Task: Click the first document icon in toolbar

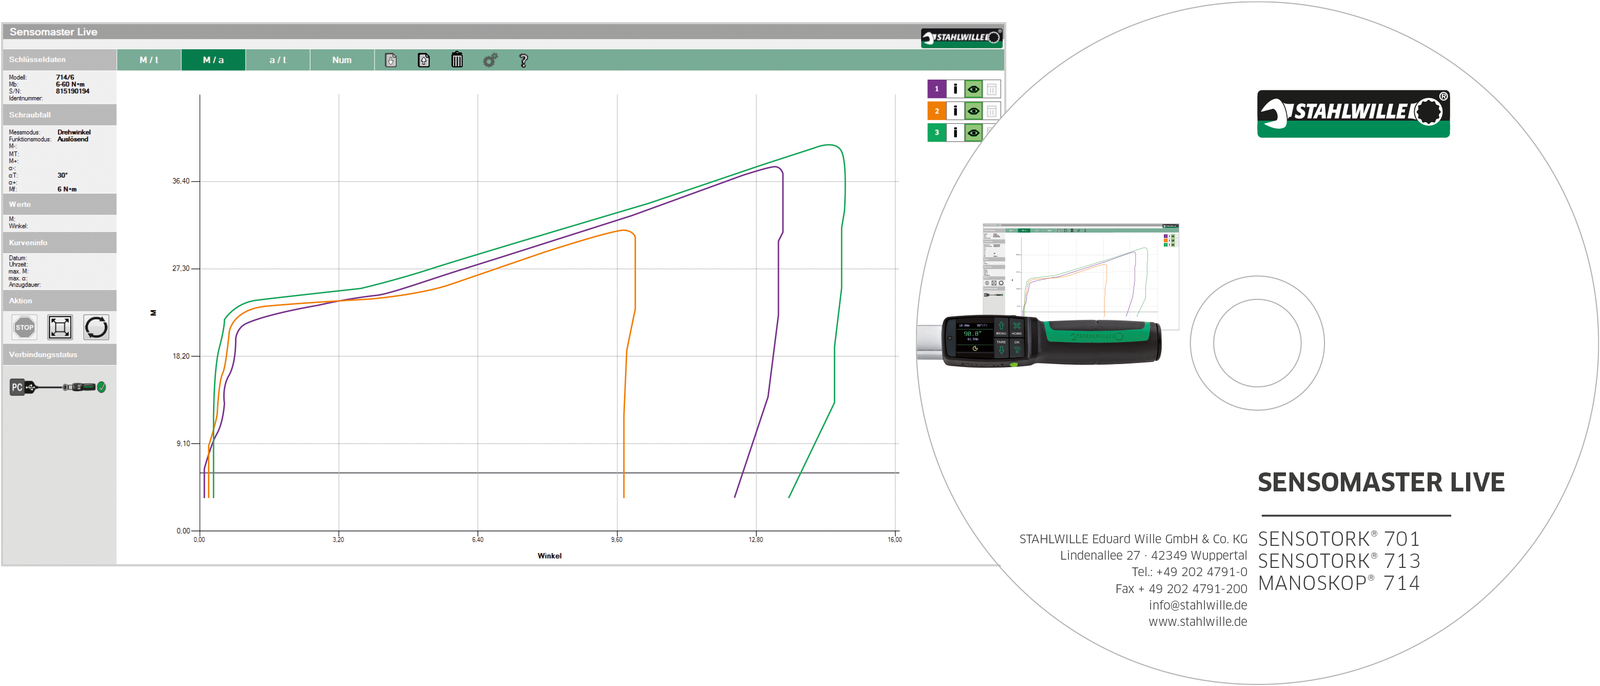Action: point(391,60)
